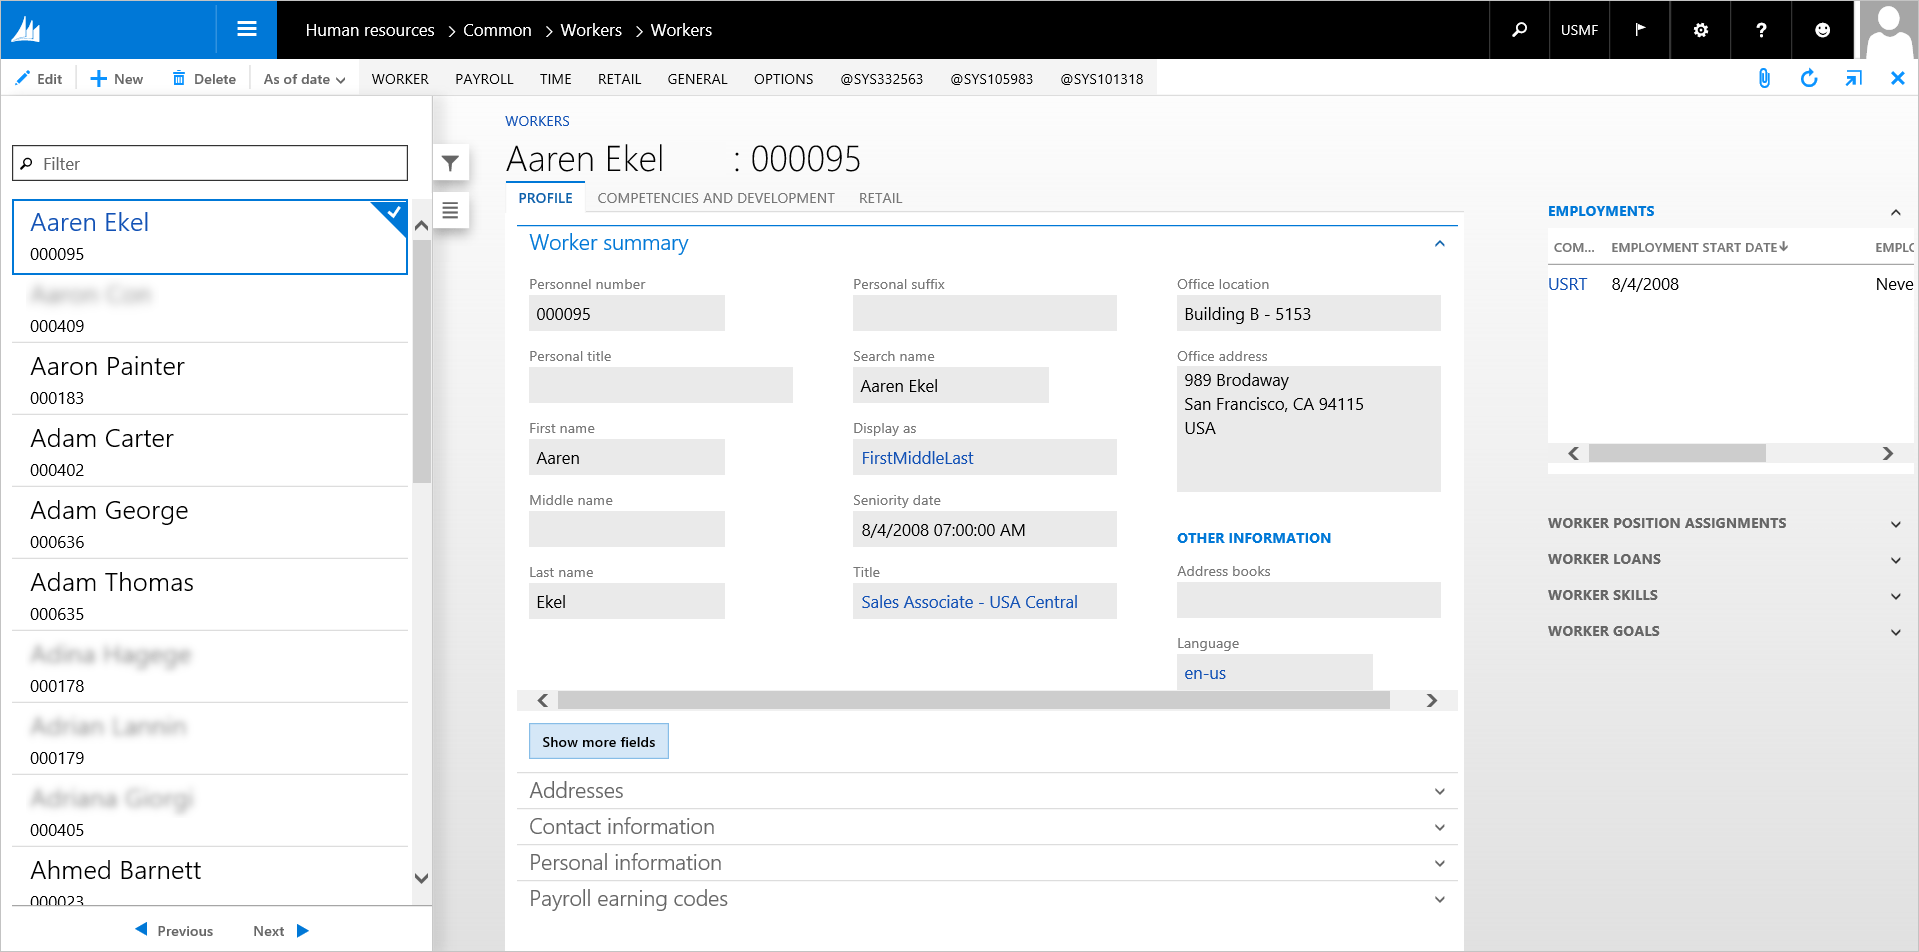
Task: Click the feedback smiley icon
Action: point(1822,30)
